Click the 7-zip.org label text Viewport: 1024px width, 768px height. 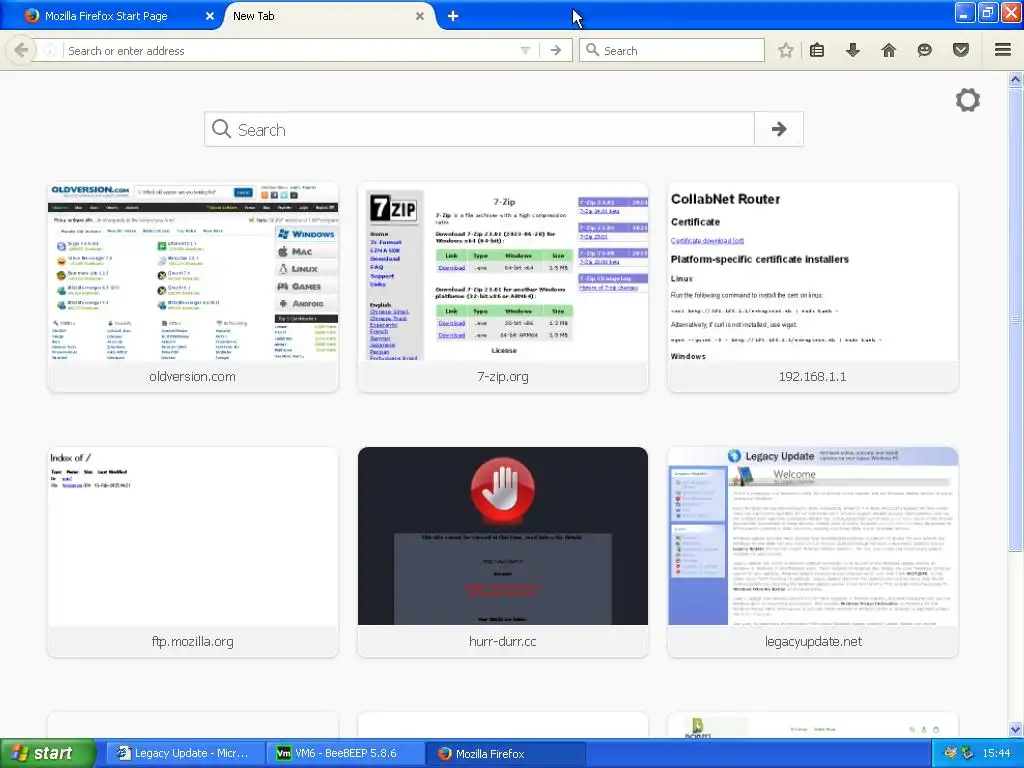coord(503,377)
